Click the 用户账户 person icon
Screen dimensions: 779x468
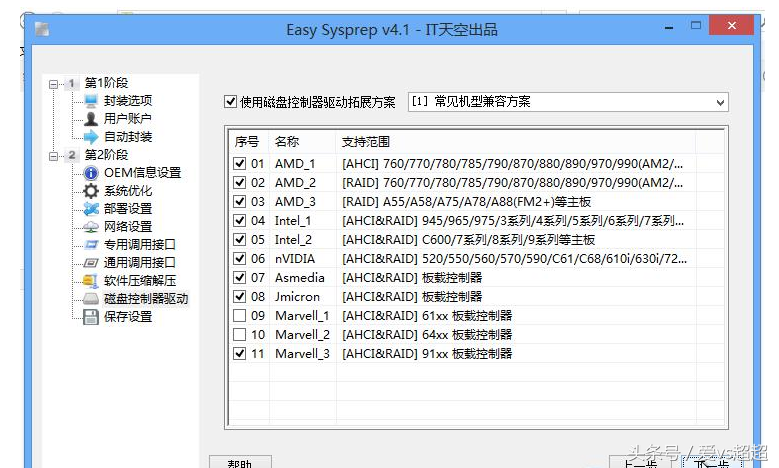91,119
